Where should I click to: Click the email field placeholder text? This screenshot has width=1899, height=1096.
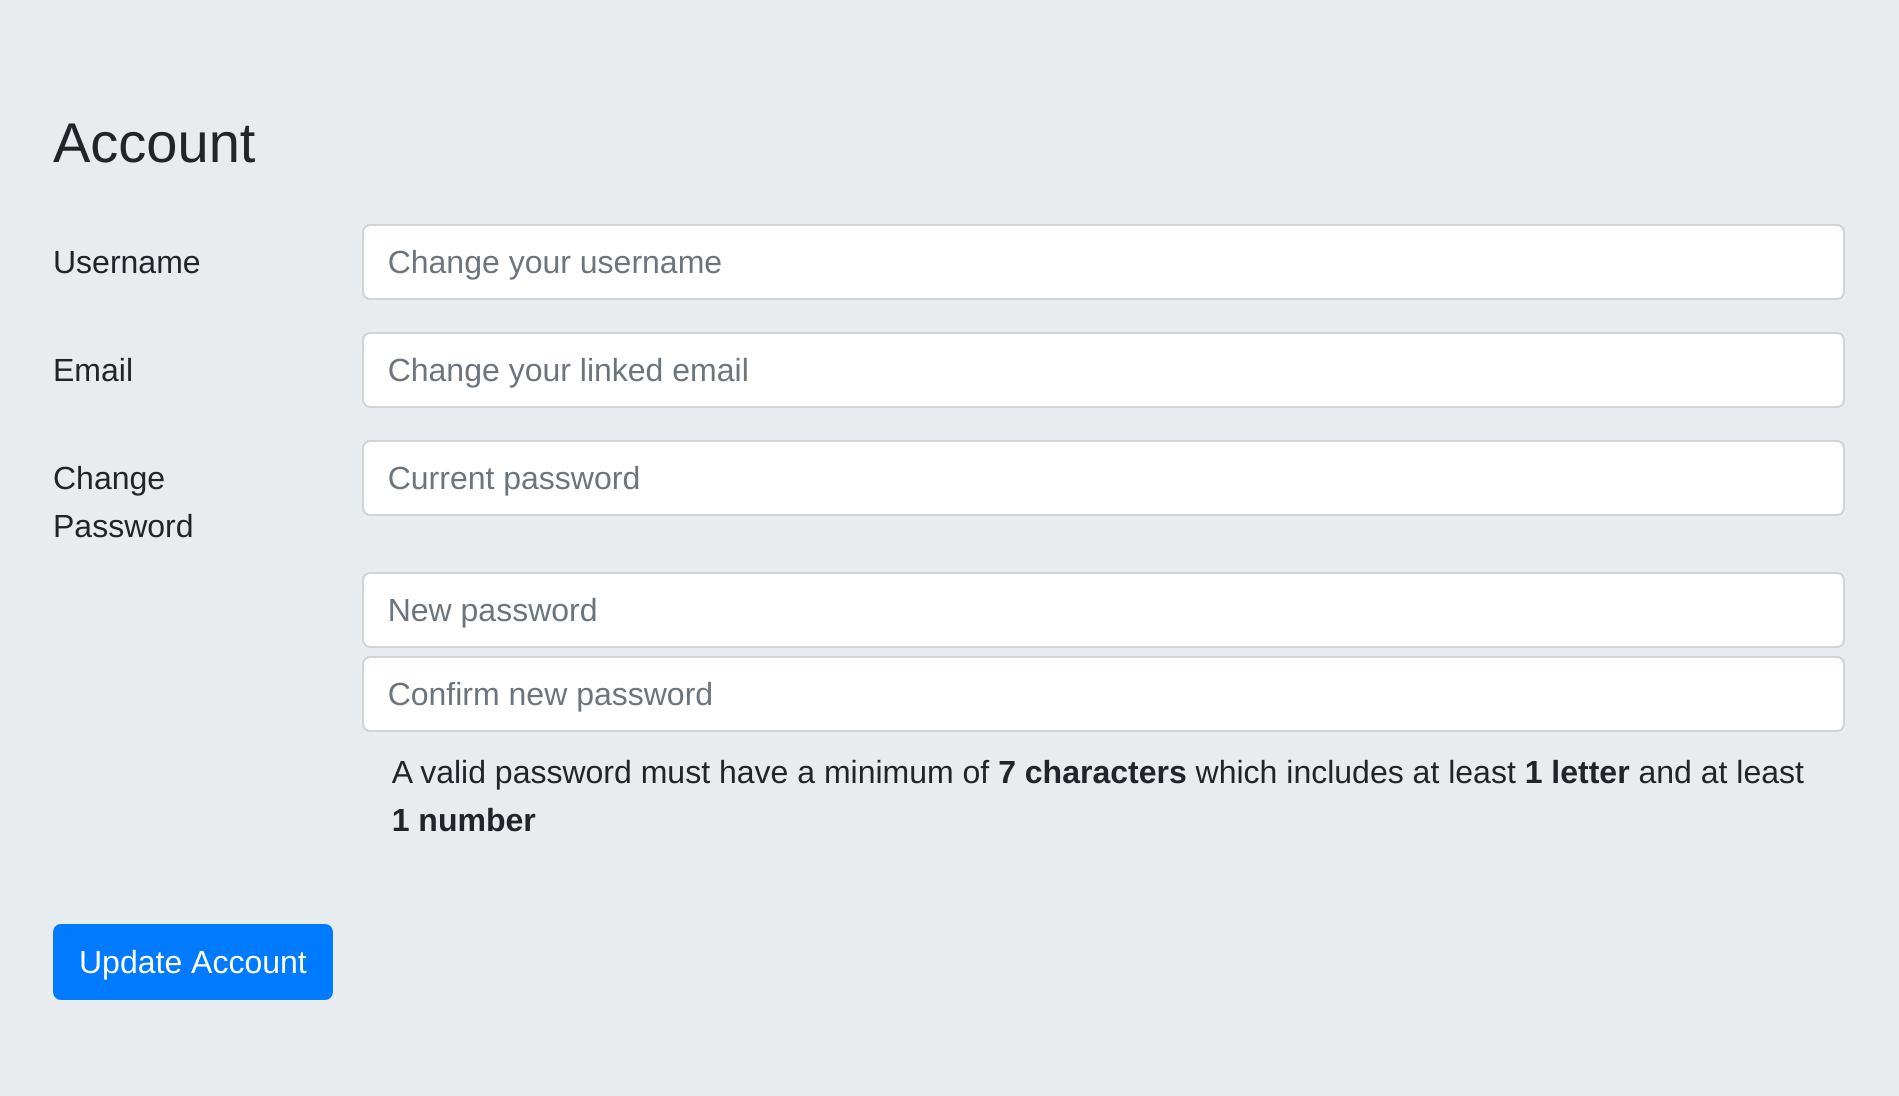pyautogui.click(x=567, y=370)
